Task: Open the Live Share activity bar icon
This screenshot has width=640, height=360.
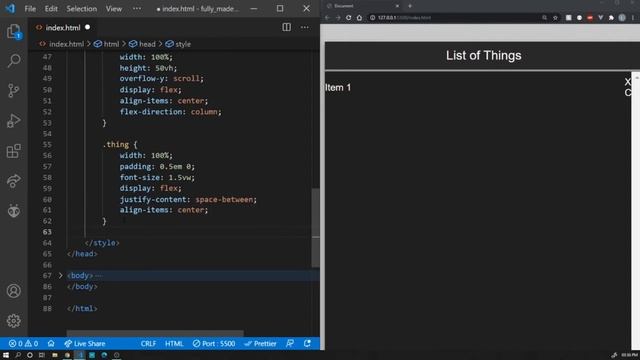Action: (x=13, y=181)
